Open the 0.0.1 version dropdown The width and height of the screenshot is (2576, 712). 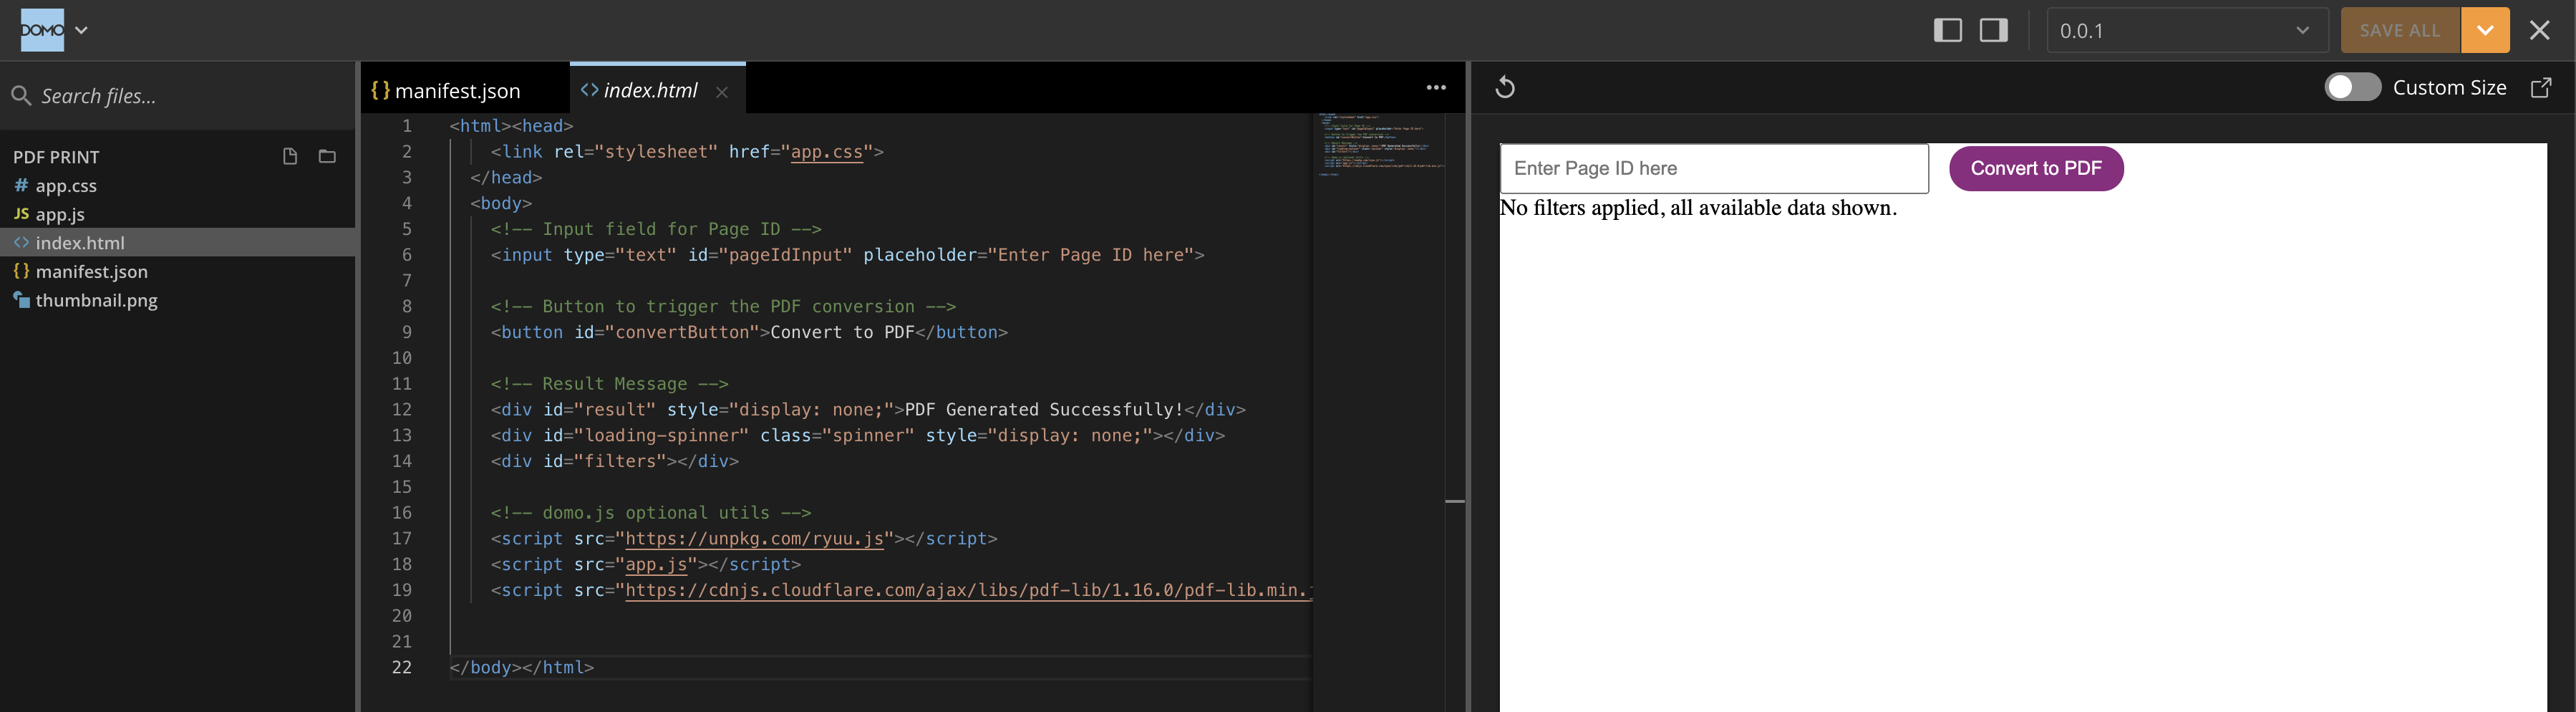tap(2186, 31)
